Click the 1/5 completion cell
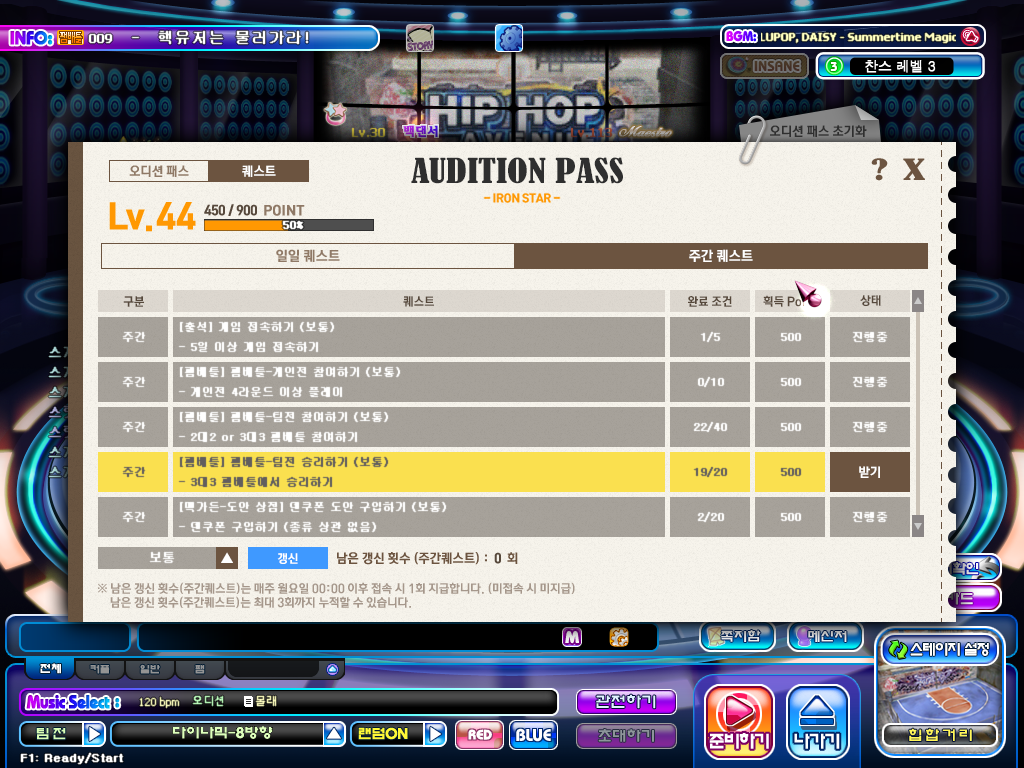This screenshot has height=768, width=1024. coord(710,337)
